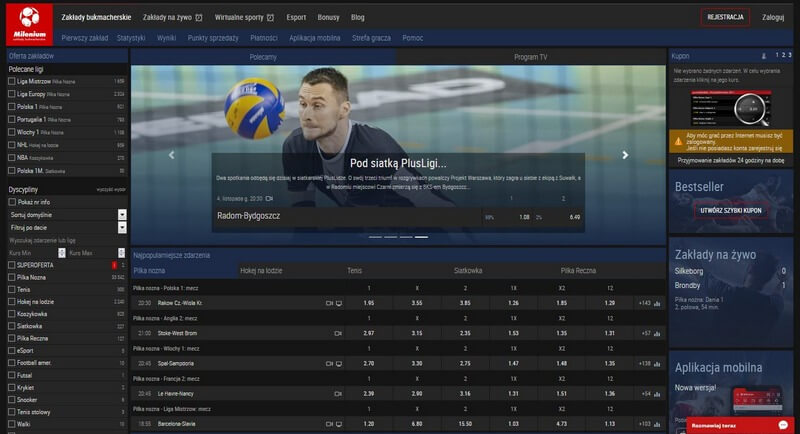Click video camera icon for Rakow Cz.-Wisla Kr.
The image size is (800, 434).
pos(329,303)
